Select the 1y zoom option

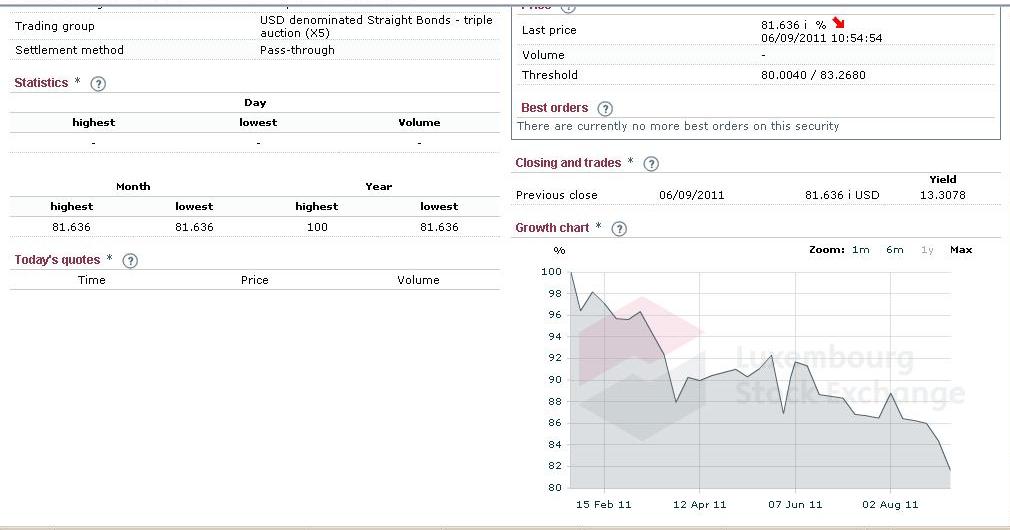tap(927, 250)
